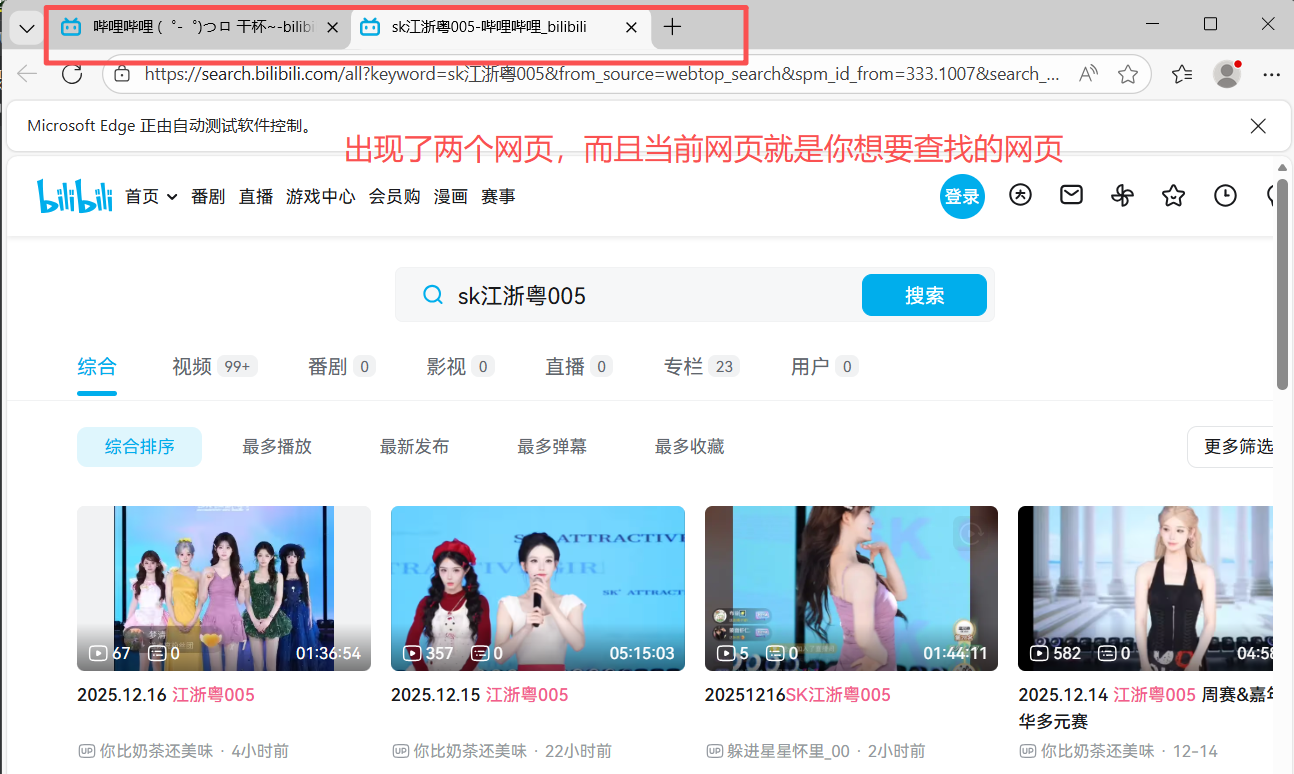
Task: Select 综合排序 sort option
Action: click(139, 447)
